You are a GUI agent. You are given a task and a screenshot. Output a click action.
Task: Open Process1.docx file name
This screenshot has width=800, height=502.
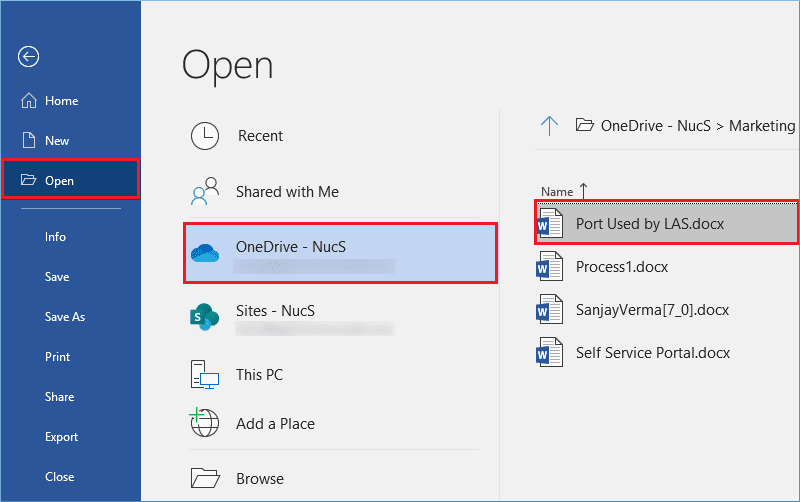point(622,267)
